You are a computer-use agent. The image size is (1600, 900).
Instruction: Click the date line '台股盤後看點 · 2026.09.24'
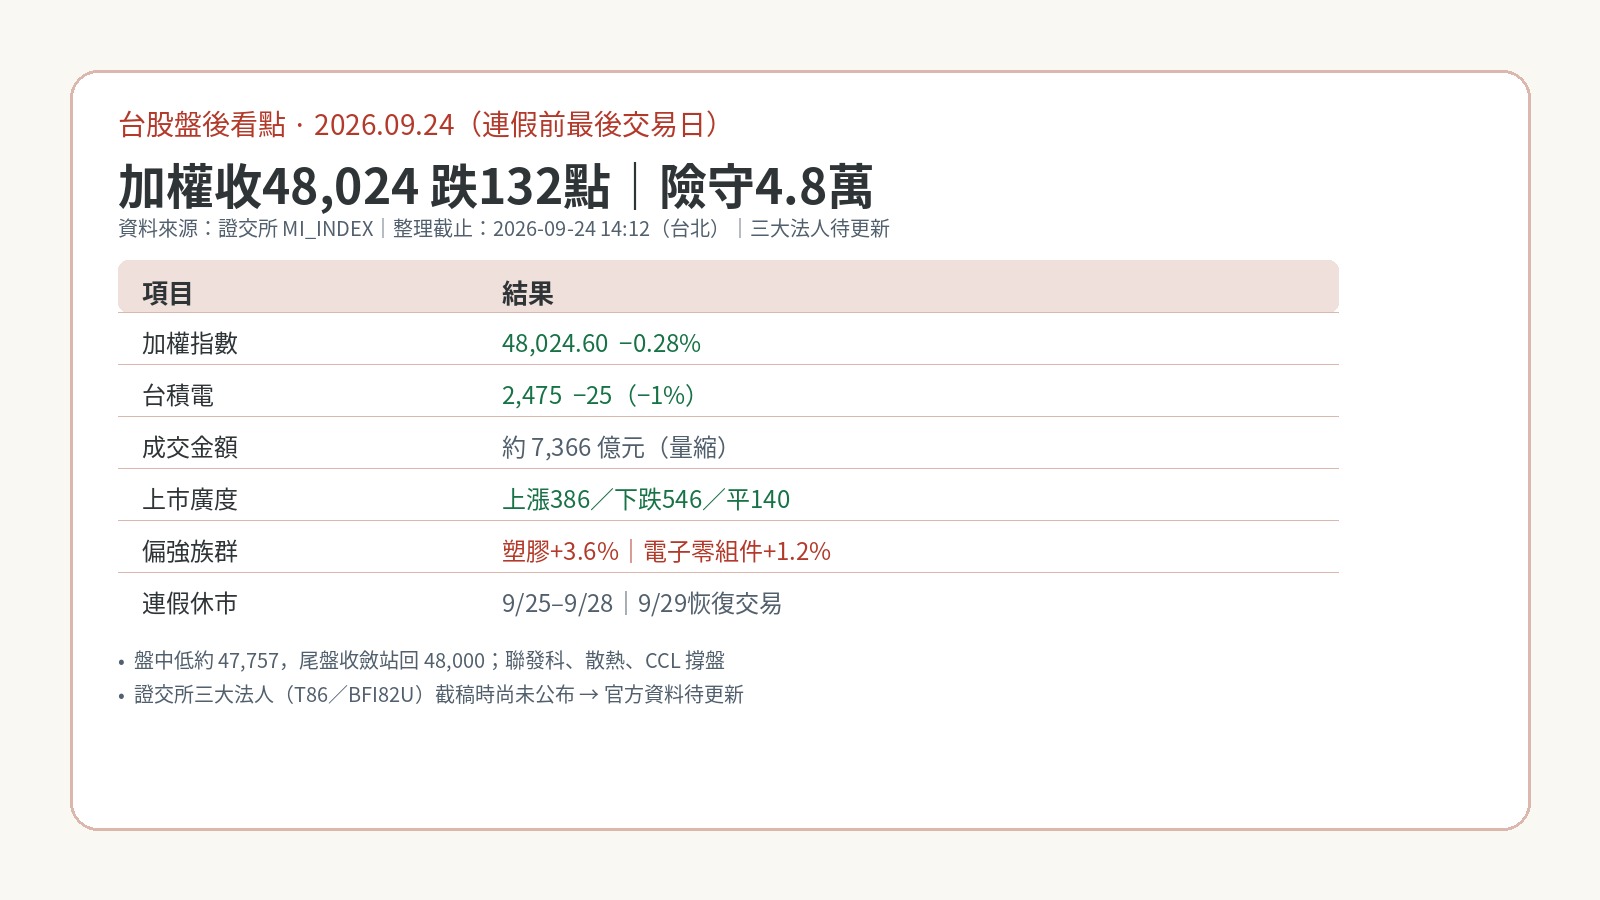286,125
